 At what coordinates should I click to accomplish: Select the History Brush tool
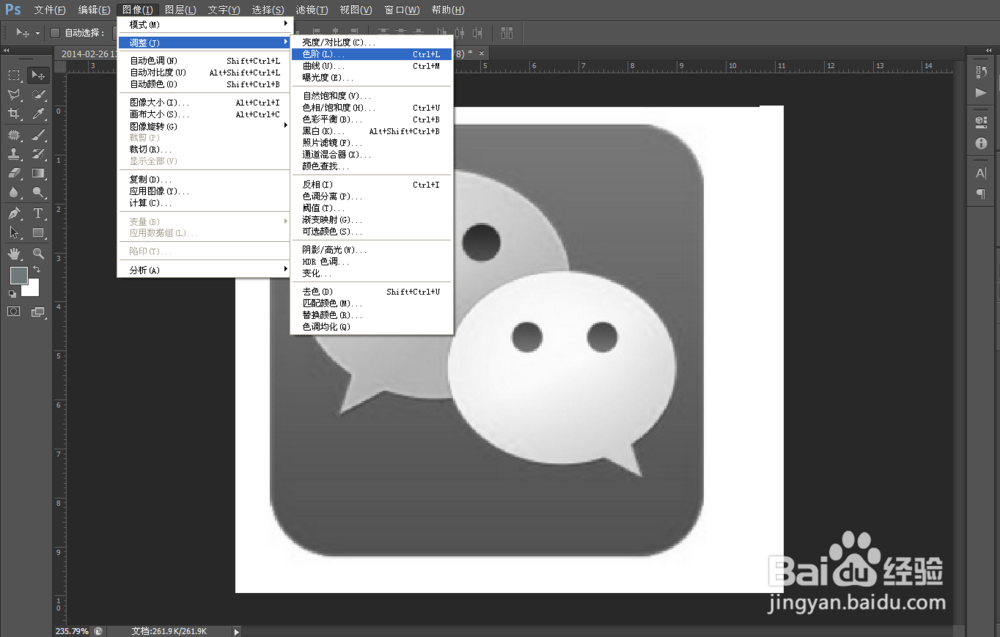[38, 154]
